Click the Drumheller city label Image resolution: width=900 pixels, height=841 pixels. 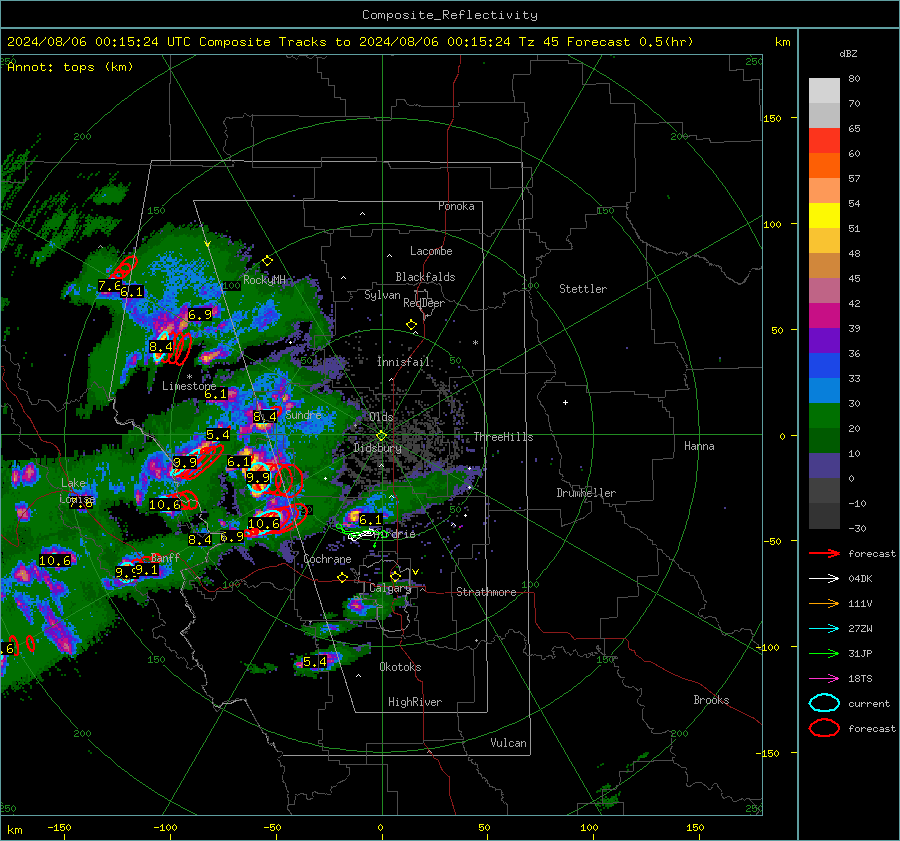tap(586, 493)
